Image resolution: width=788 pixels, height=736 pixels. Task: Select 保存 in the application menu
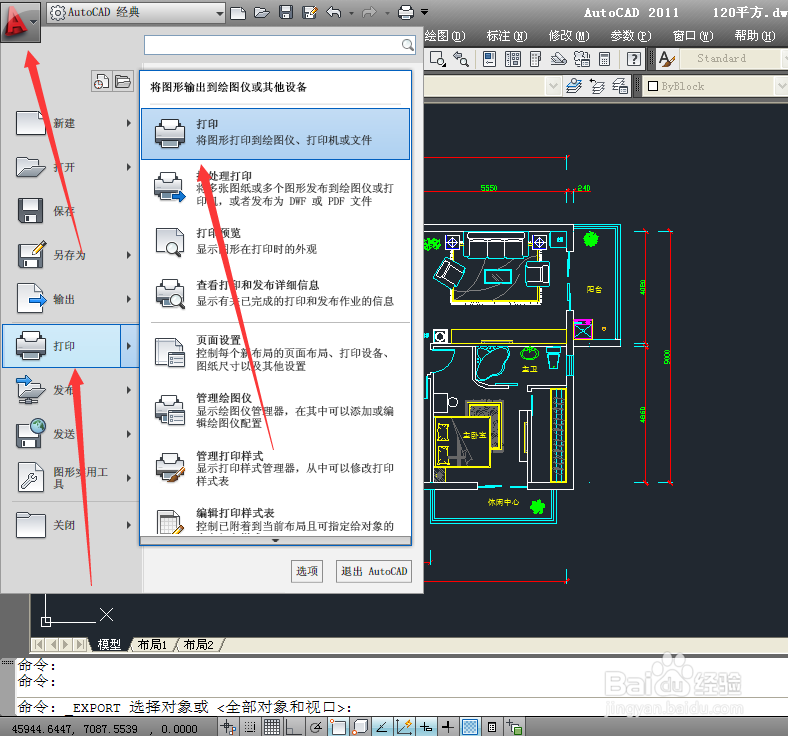click(x=70, y=211)
